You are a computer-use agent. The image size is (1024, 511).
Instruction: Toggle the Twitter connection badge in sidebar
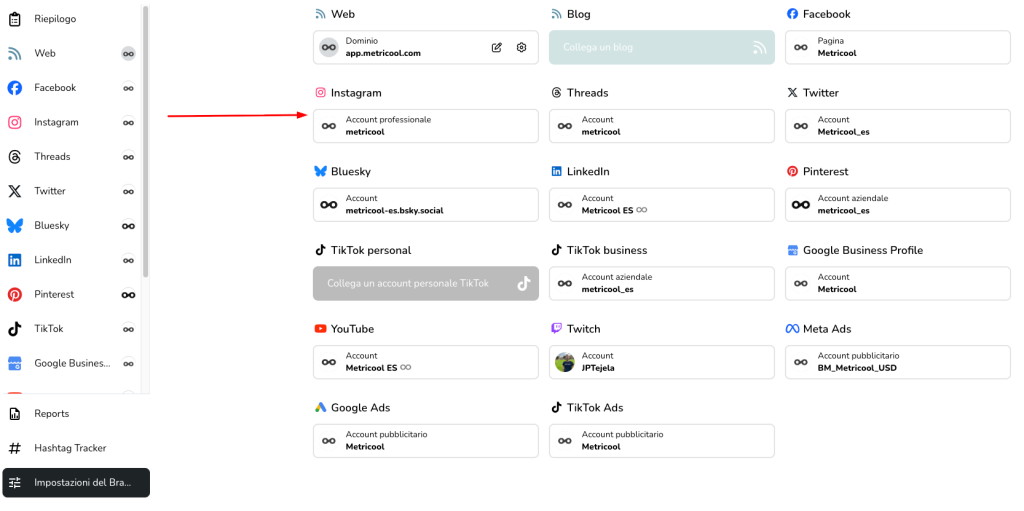point(128,191)
